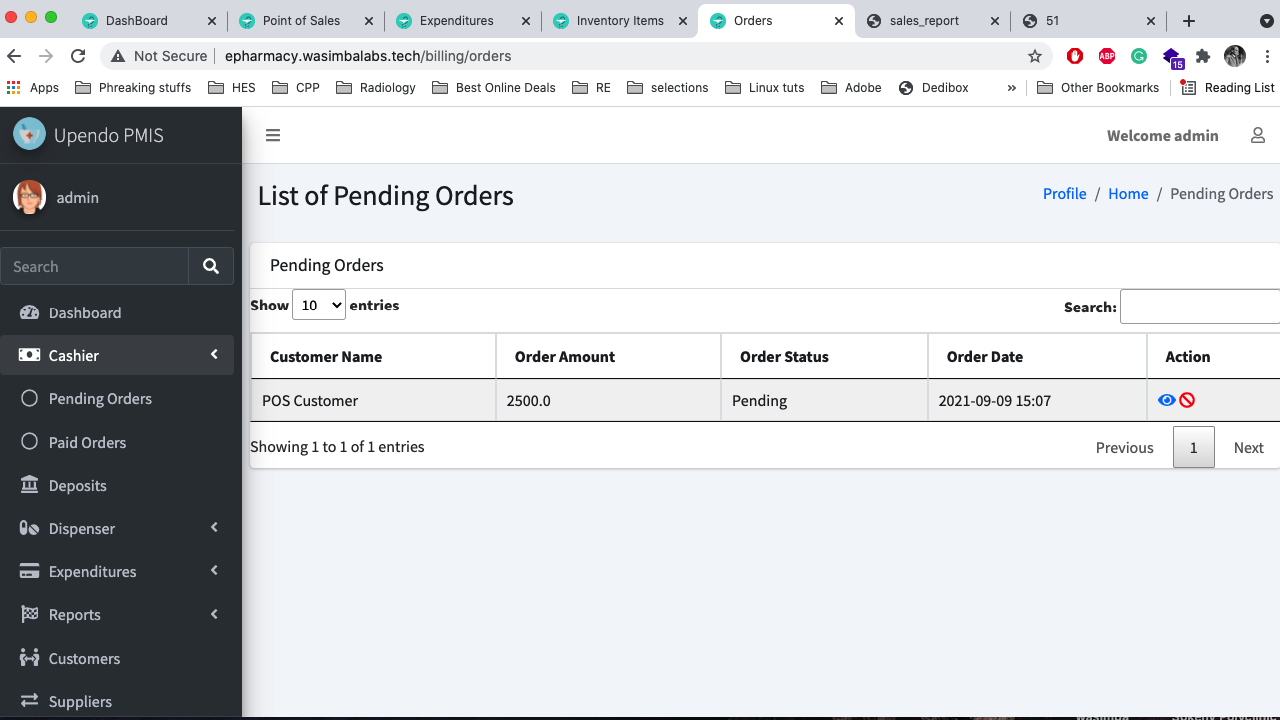Click the Home breadcrumb link

coord(1128,194)
